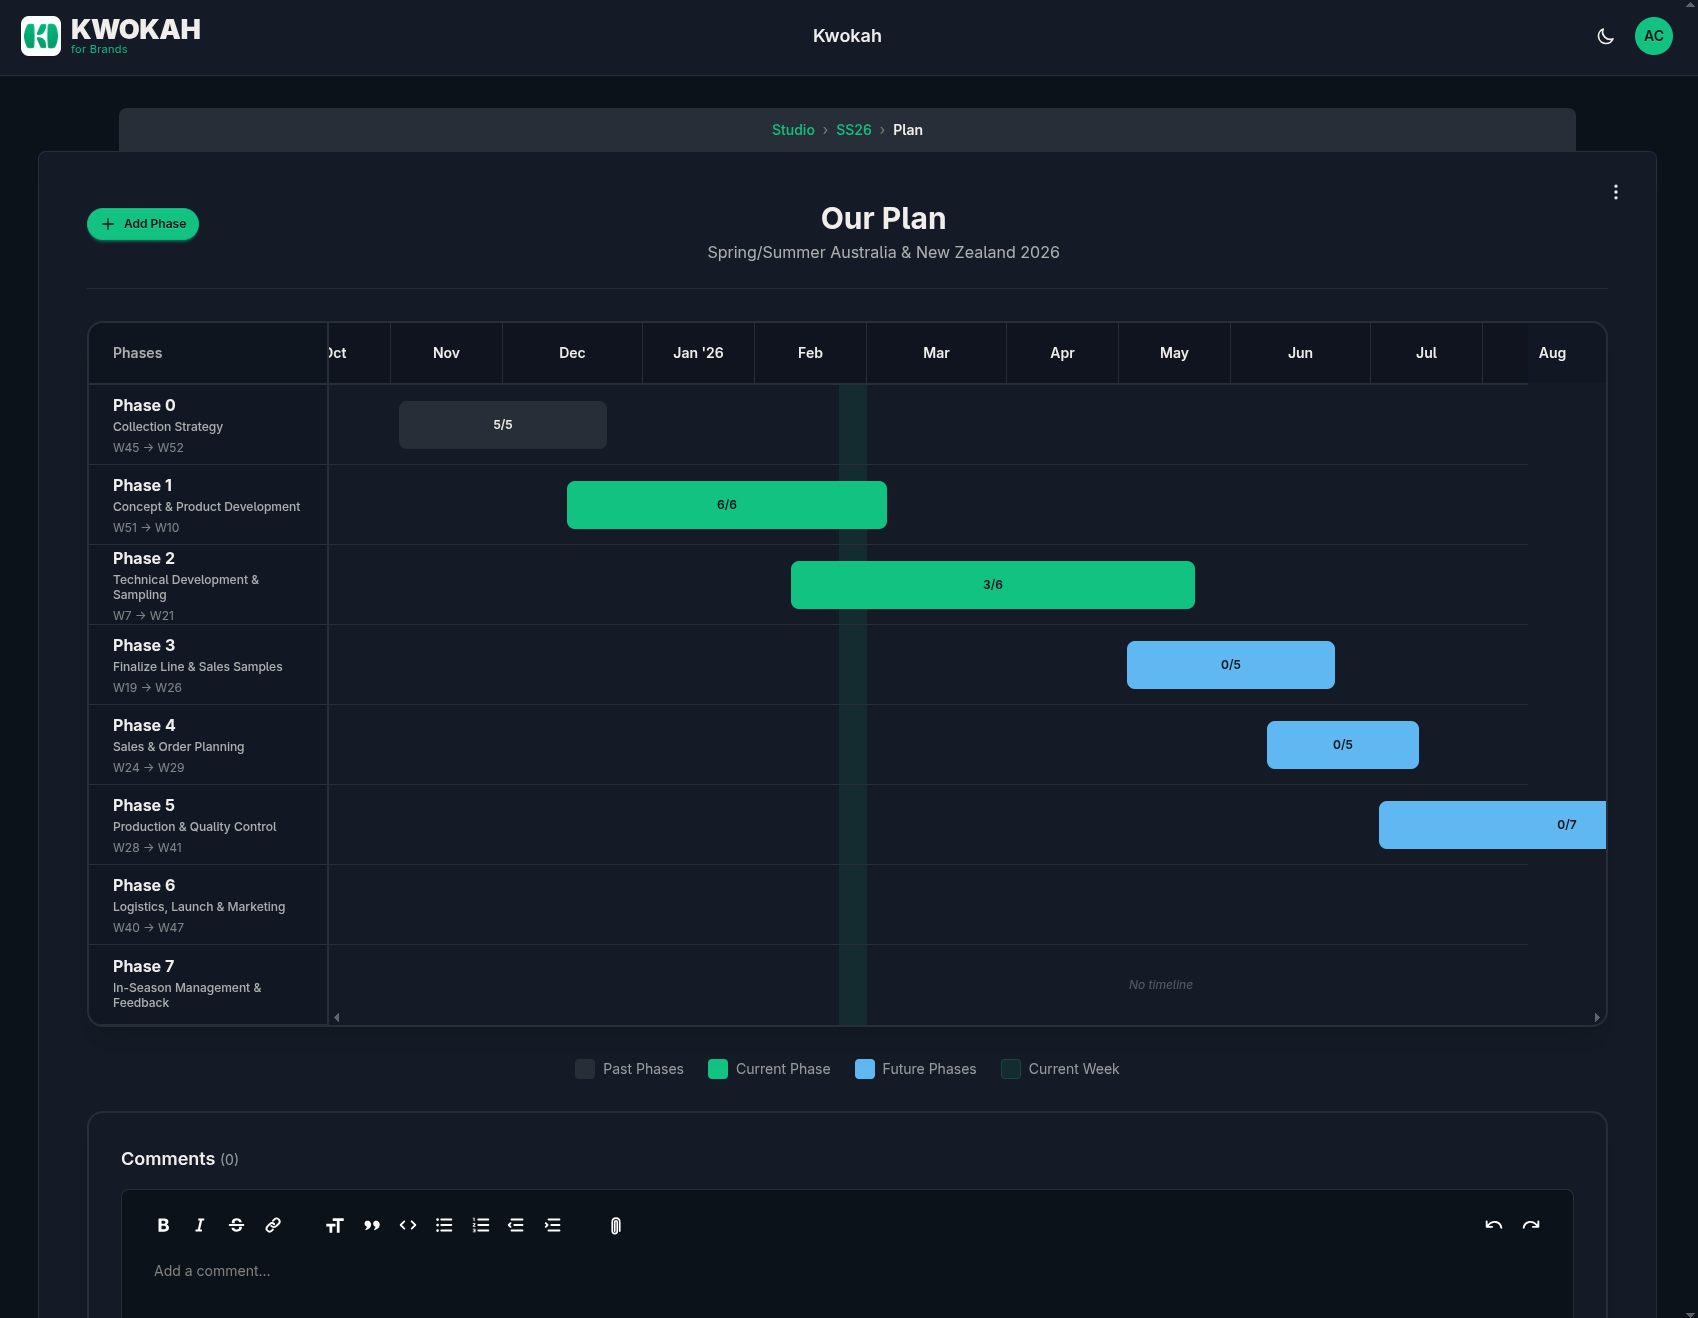Increase indent in comment editor
This screenshot has height=1318, width=1698.
coord(553,1225)
